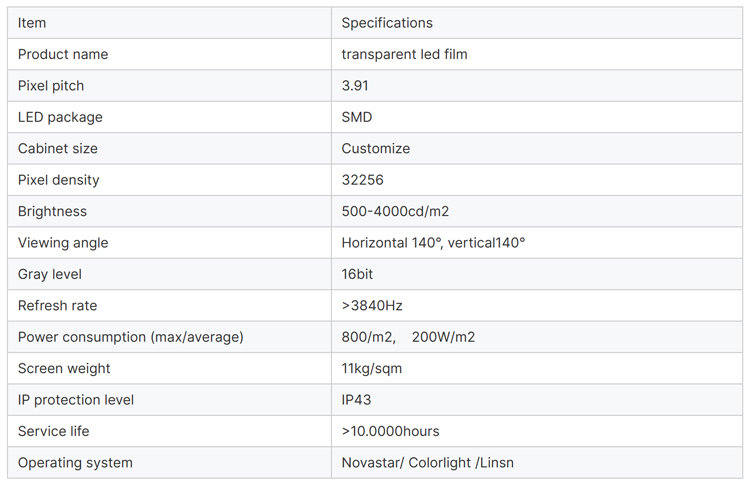Select the "Power consumption (max/average)" label
This screenshot has width=750, height=486.
click(x=131, y=337)
